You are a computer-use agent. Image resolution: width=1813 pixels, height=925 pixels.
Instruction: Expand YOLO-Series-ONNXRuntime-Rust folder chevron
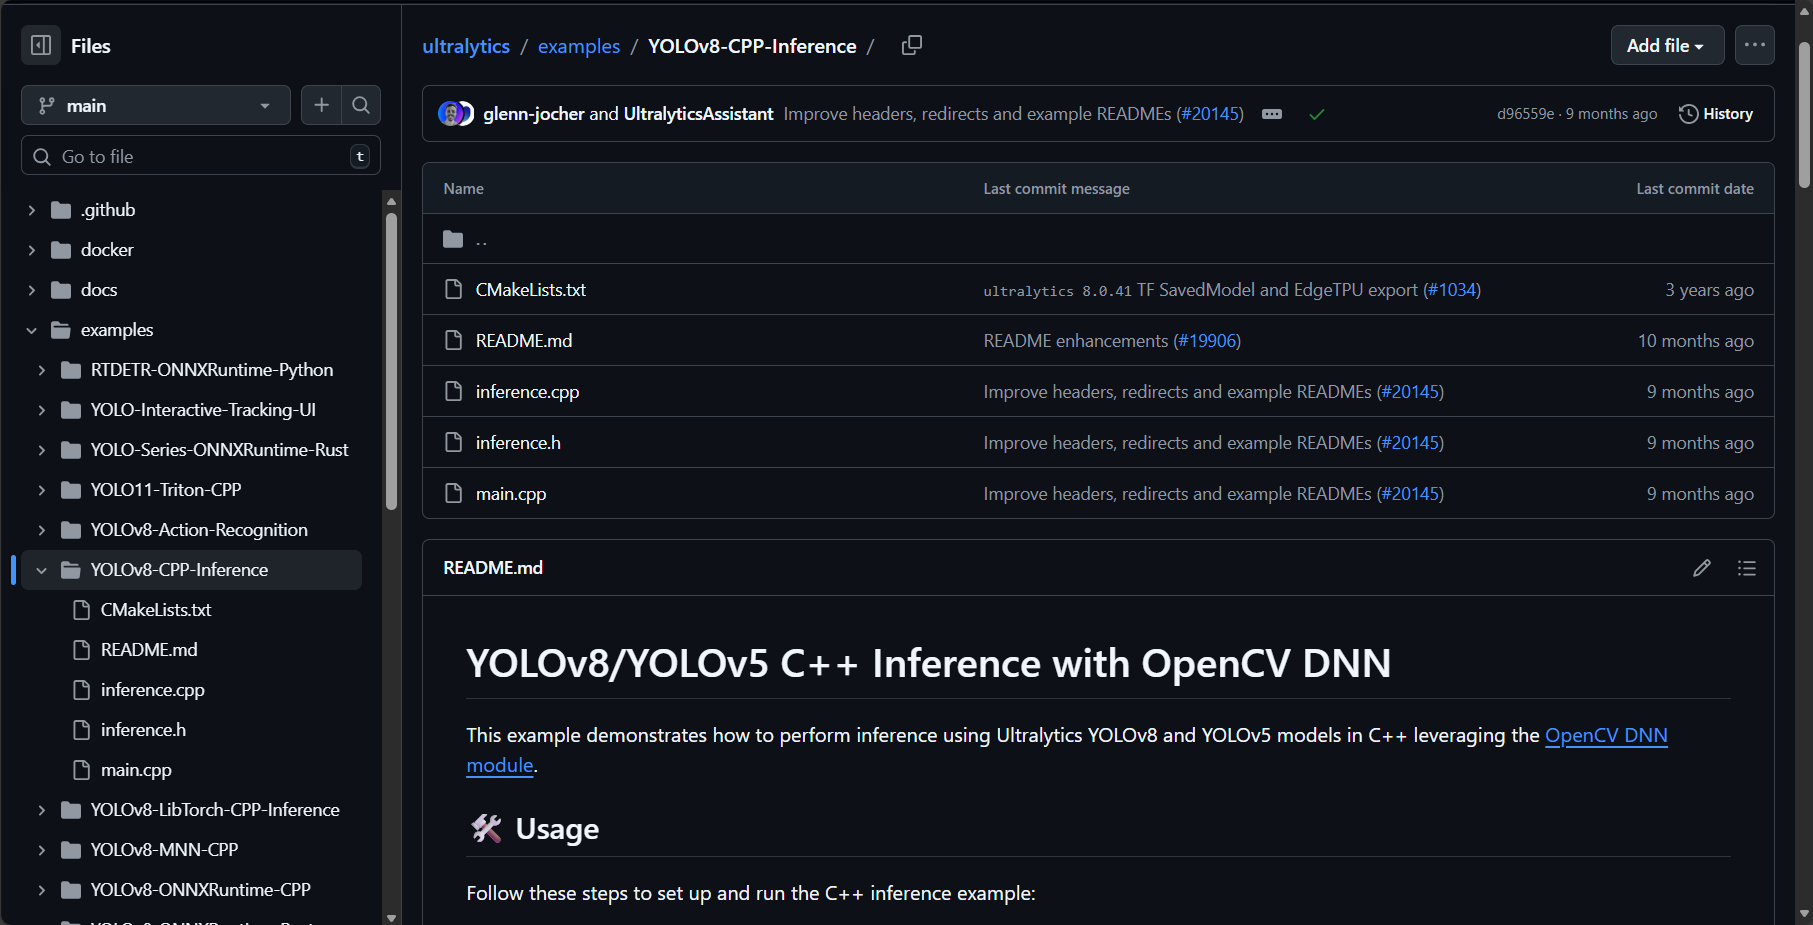[41, 450]
